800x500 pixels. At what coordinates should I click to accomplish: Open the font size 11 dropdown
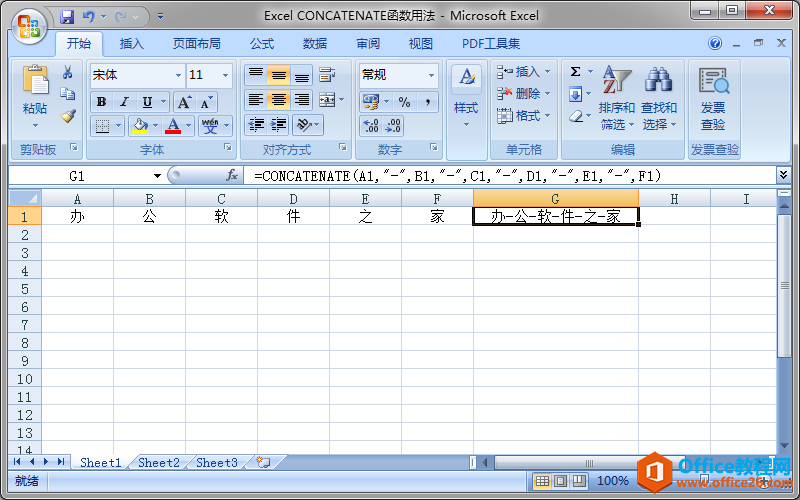[226, 75]
